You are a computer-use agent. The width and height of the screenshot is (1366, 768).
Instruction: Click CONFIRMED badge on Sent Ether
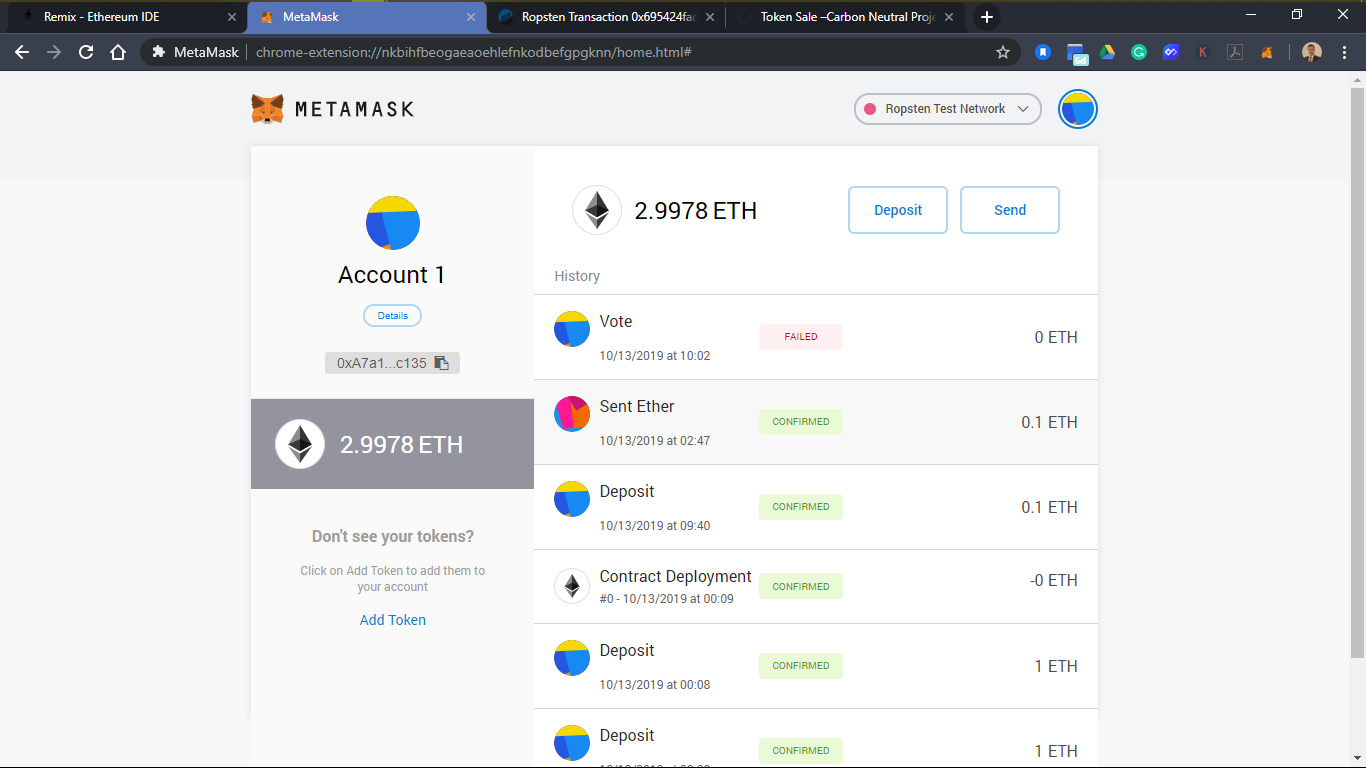[801, 422]
